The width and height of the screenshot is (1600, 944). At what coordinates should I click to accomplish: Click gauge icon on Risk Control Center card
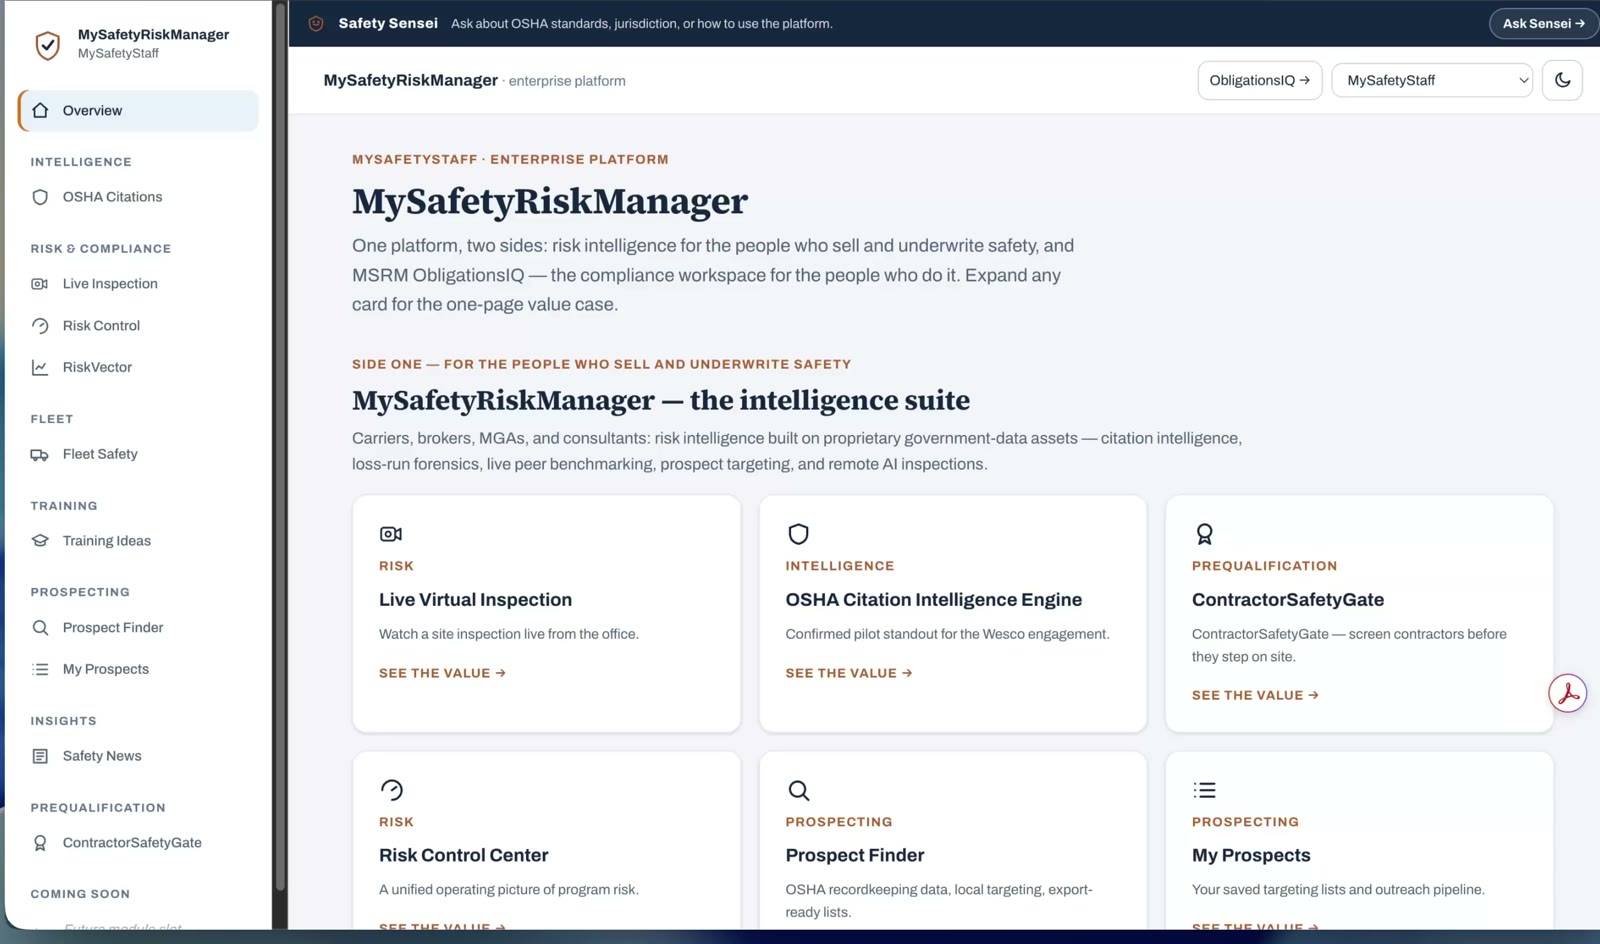391,790
